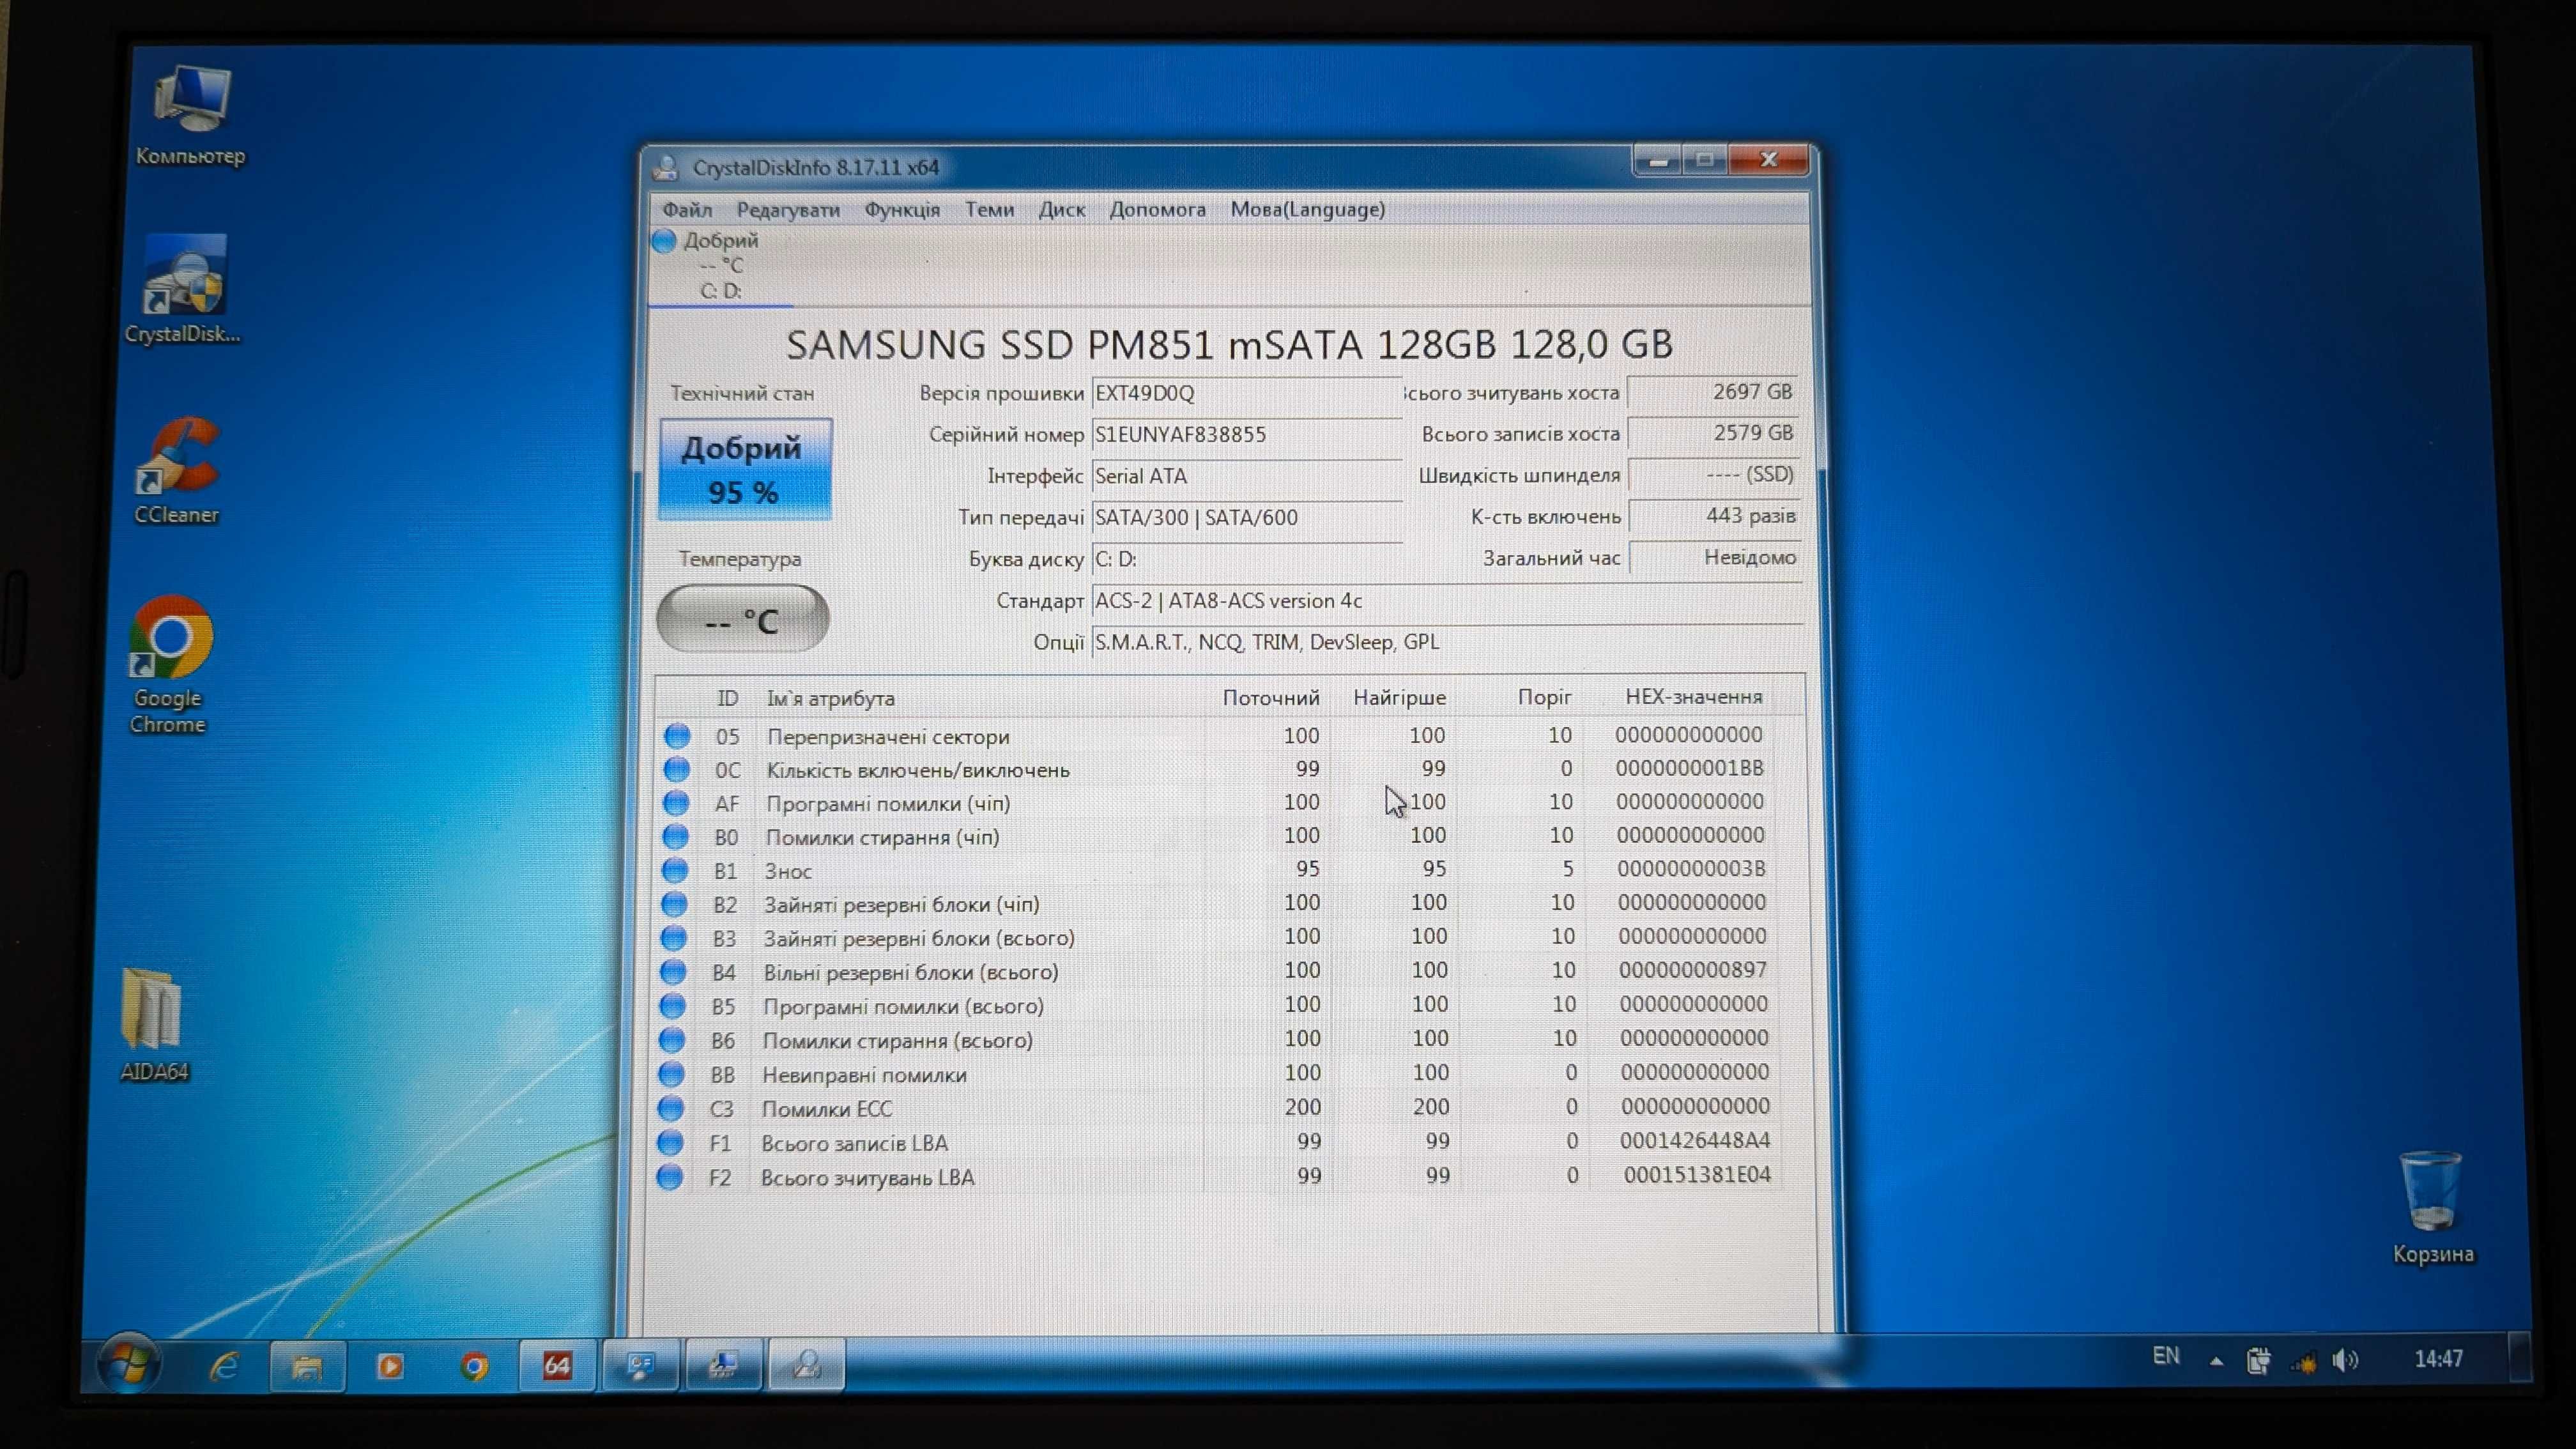Click the Serial ATA interface field
The image size is (2576, 1449).
click(x=1247, y=476)
